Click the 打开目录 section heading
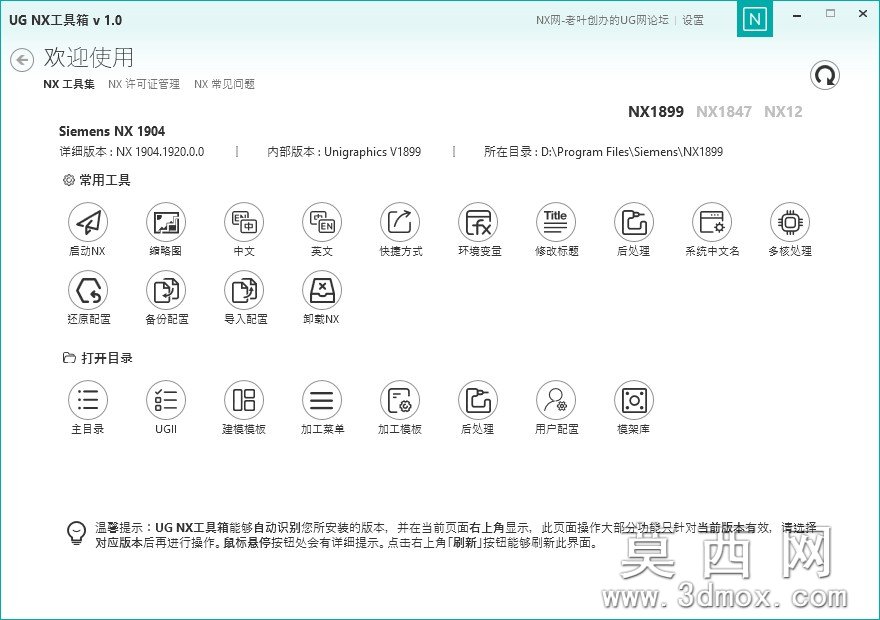880x620 pixels. 107,358
